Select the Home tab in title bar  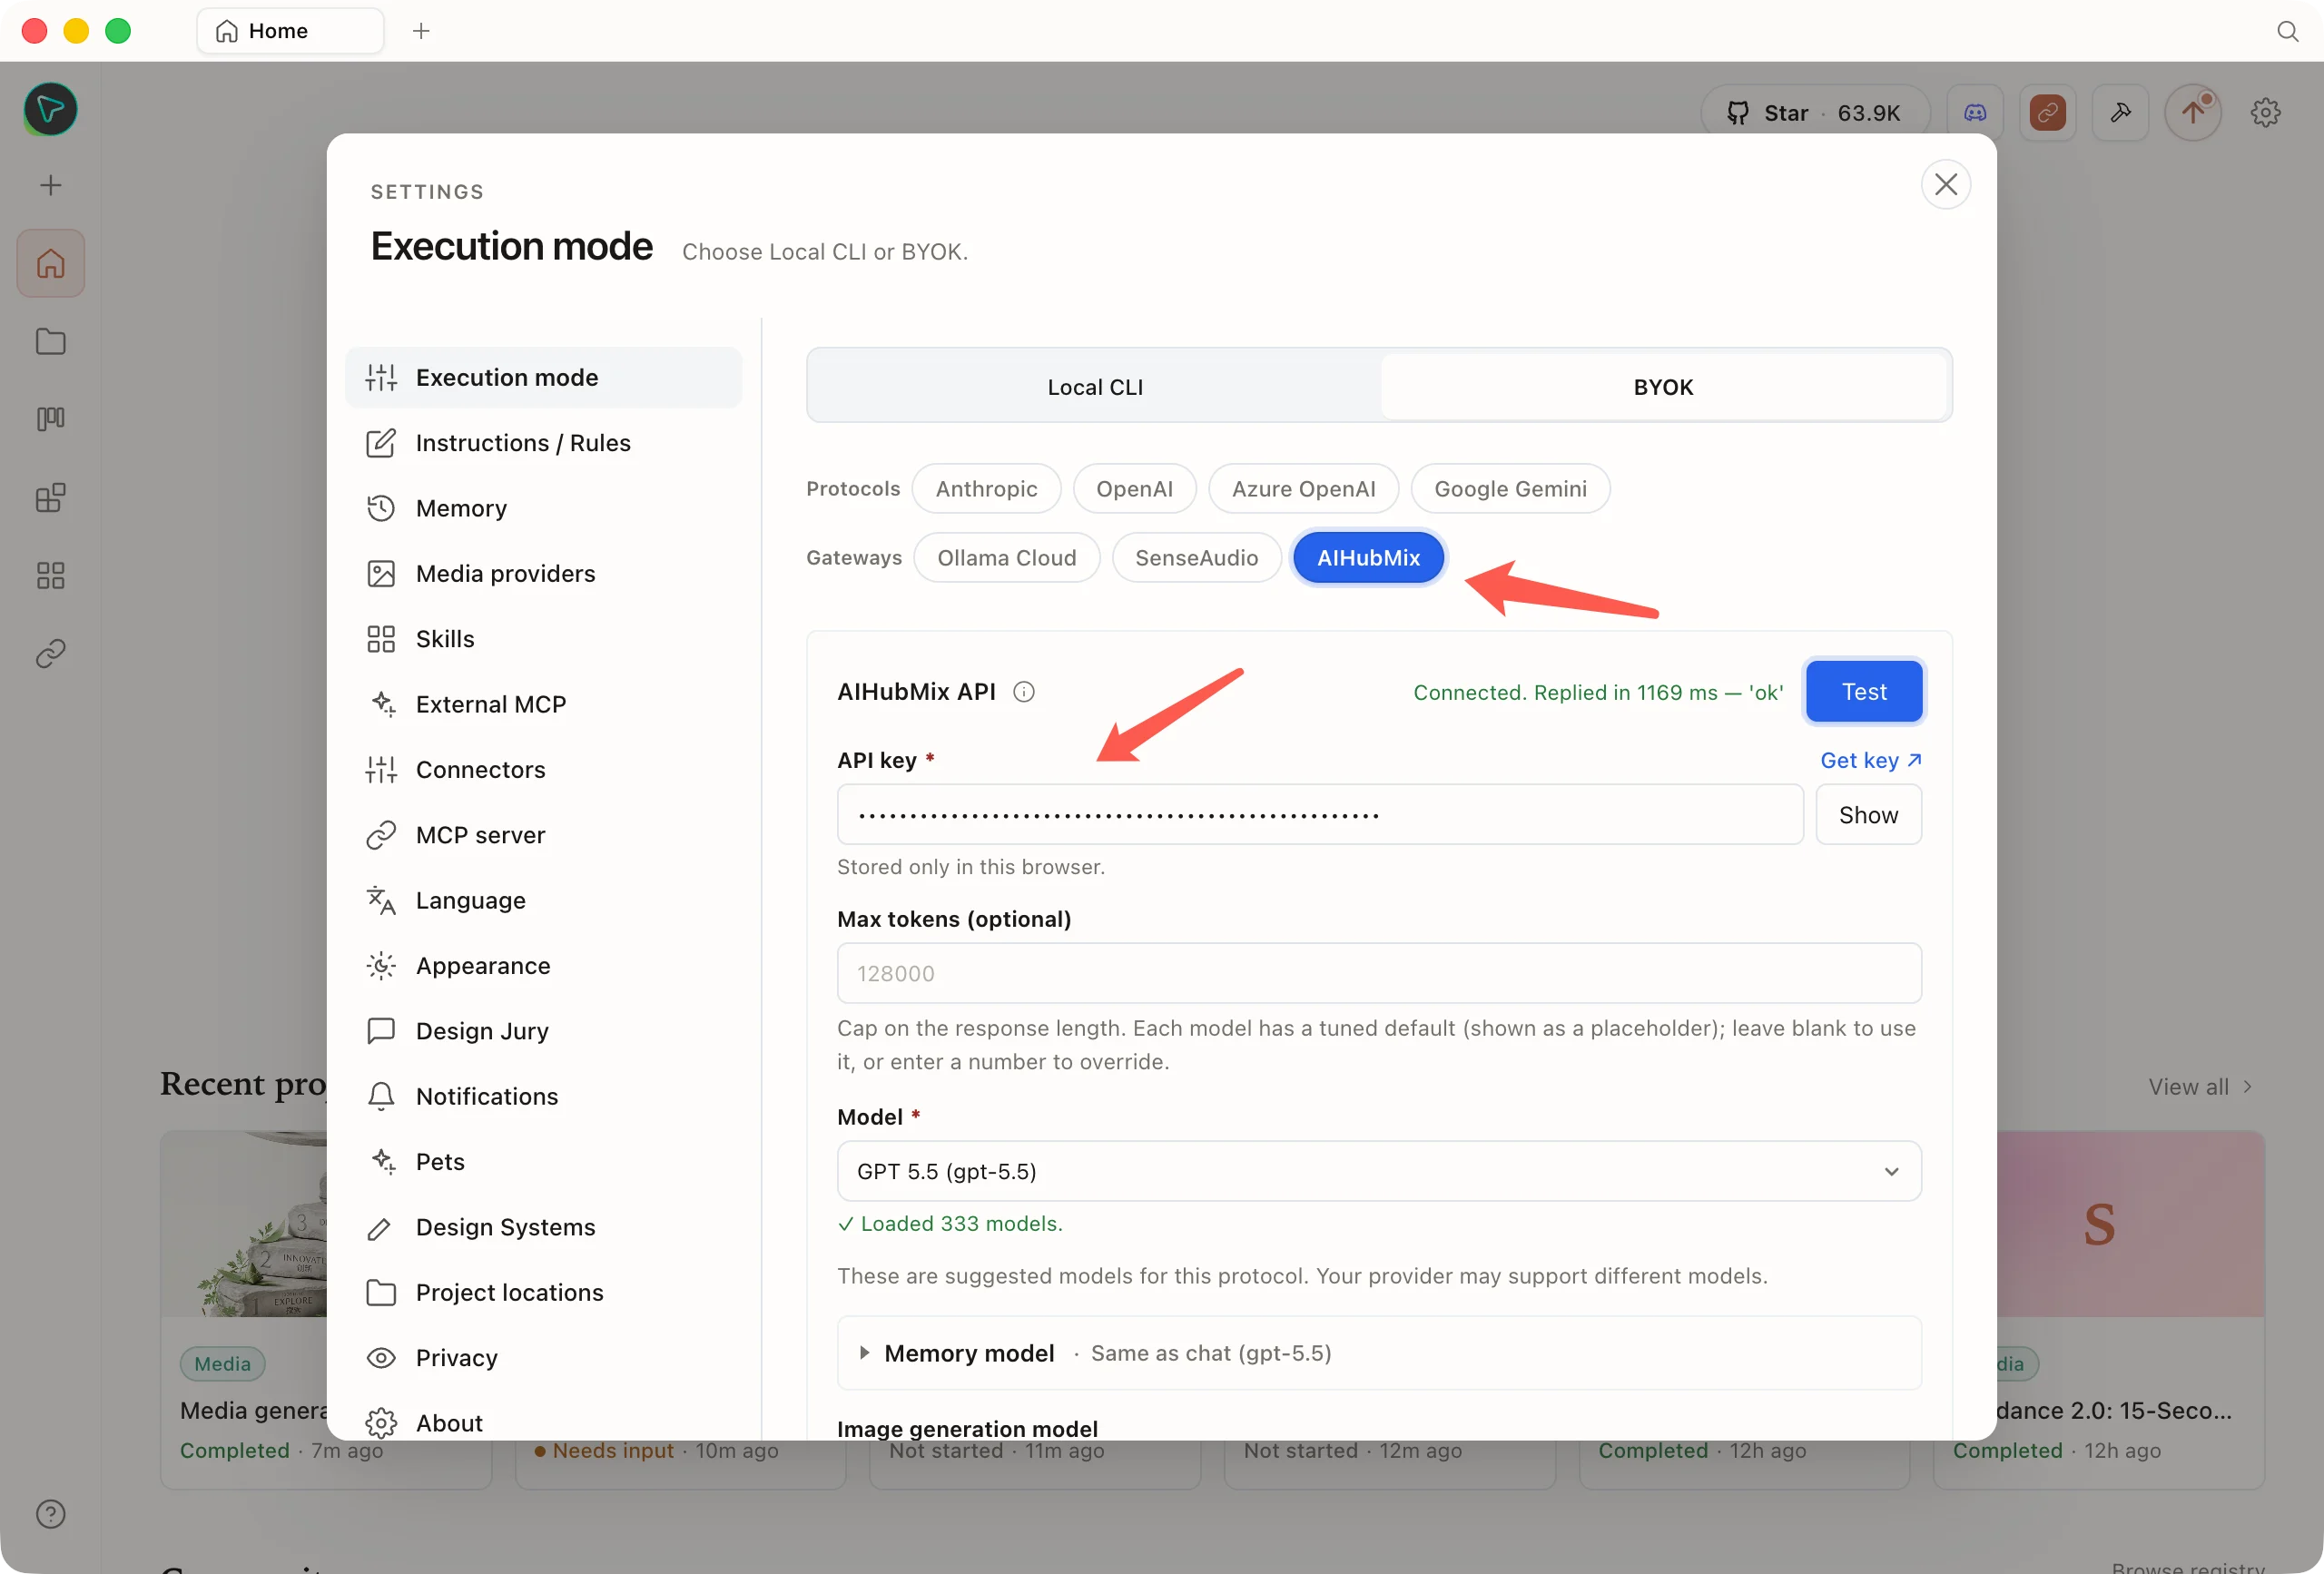click(290, 31)
